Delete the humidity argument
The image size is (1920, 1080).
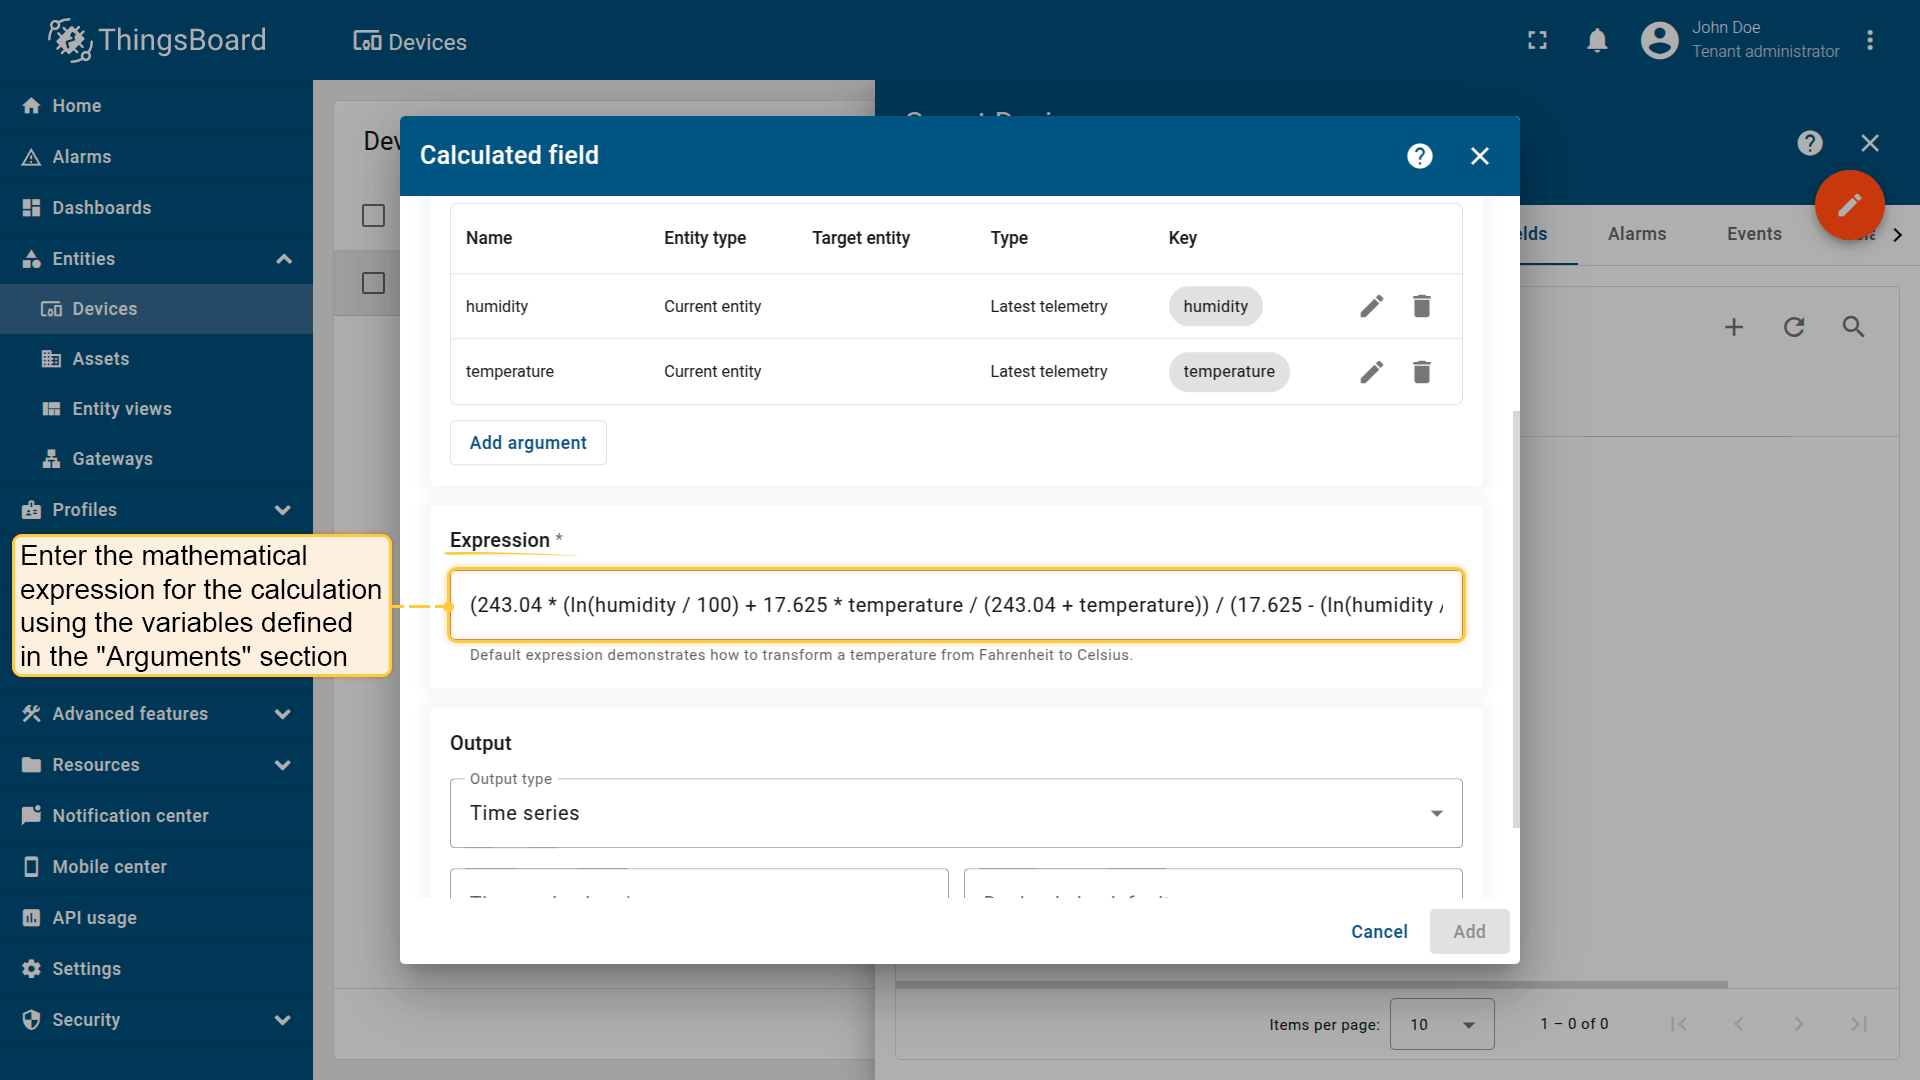point(1421,306)
